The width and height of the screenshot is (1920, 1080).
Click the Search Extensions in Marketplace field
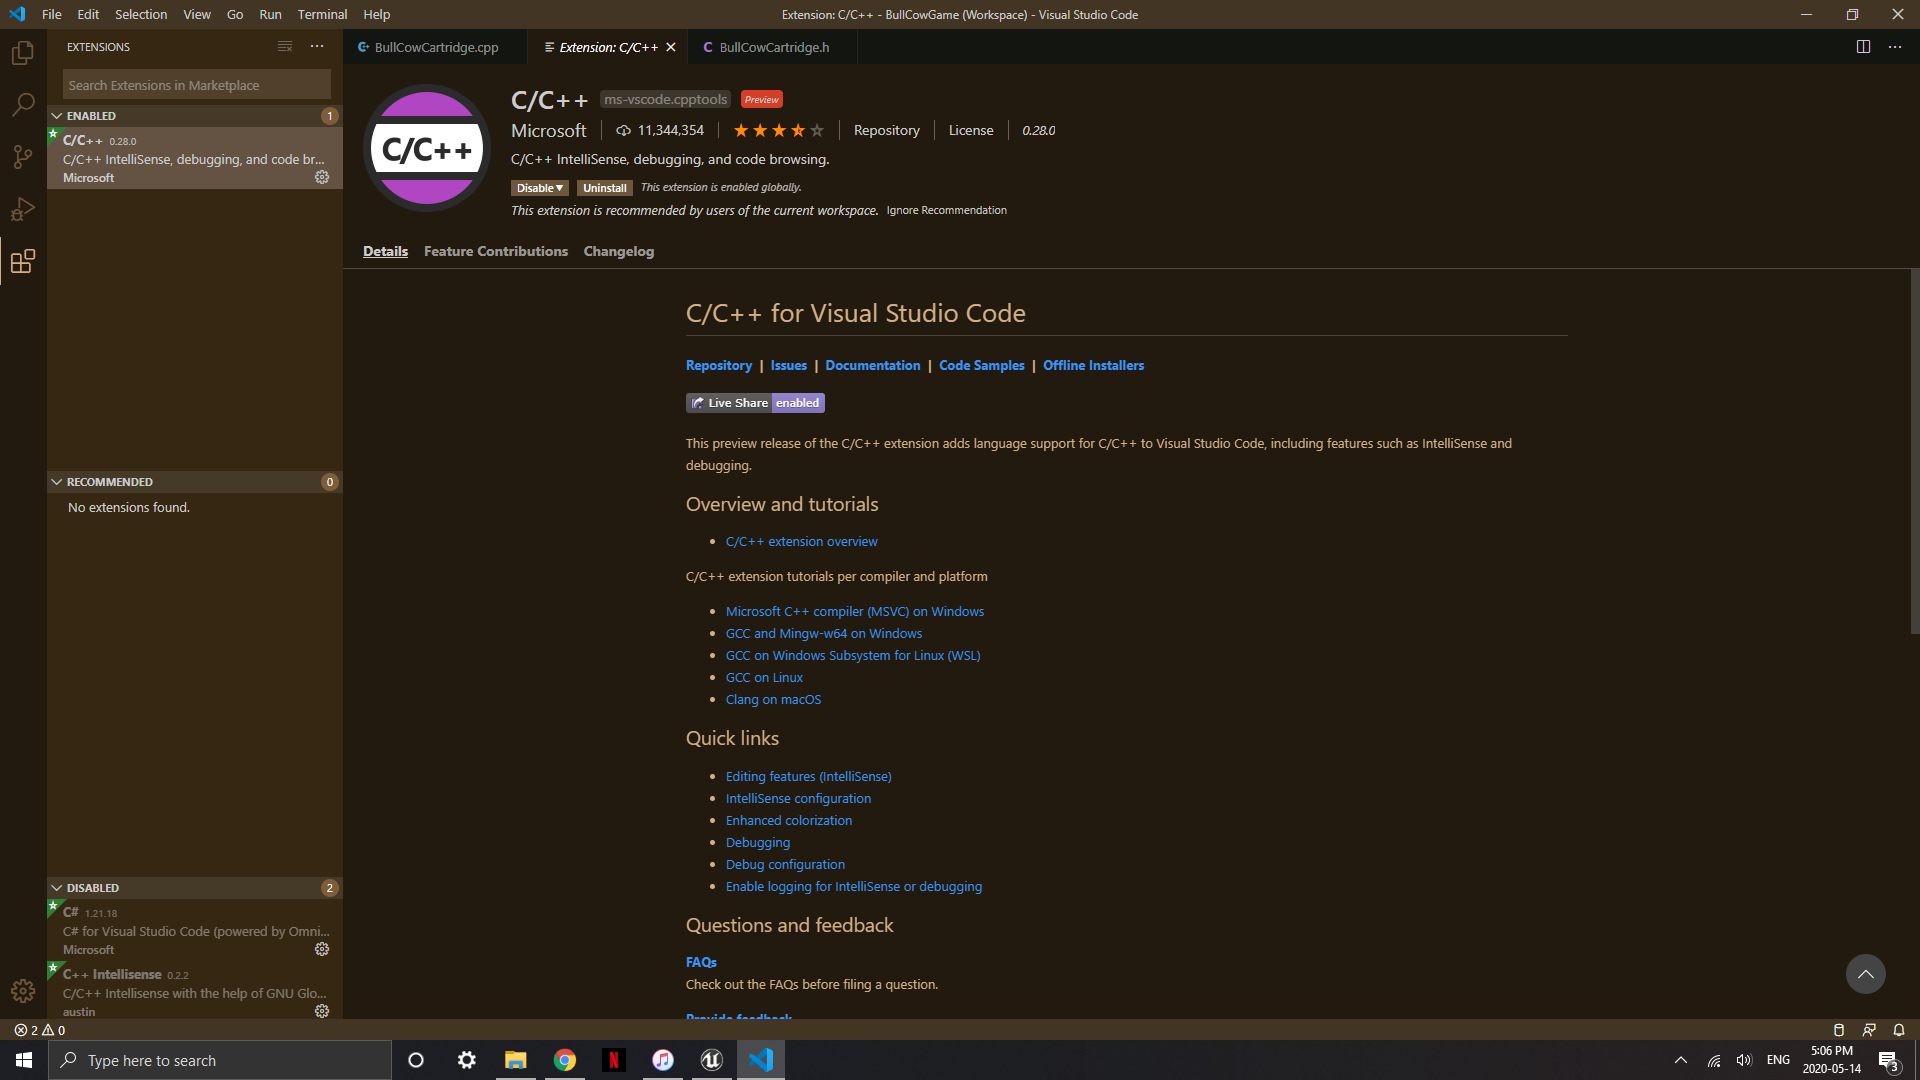pyautogui.click(x=196, y=84)
